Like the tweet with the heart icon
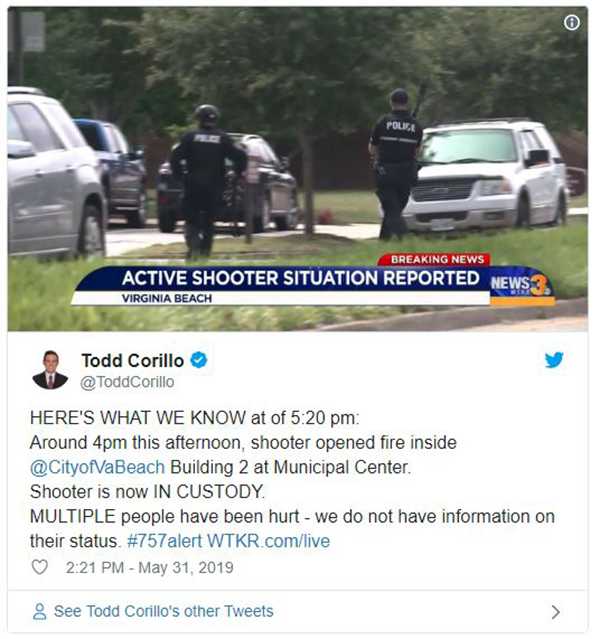The width and height of the screenshot is (600, 639). [40, 567]
